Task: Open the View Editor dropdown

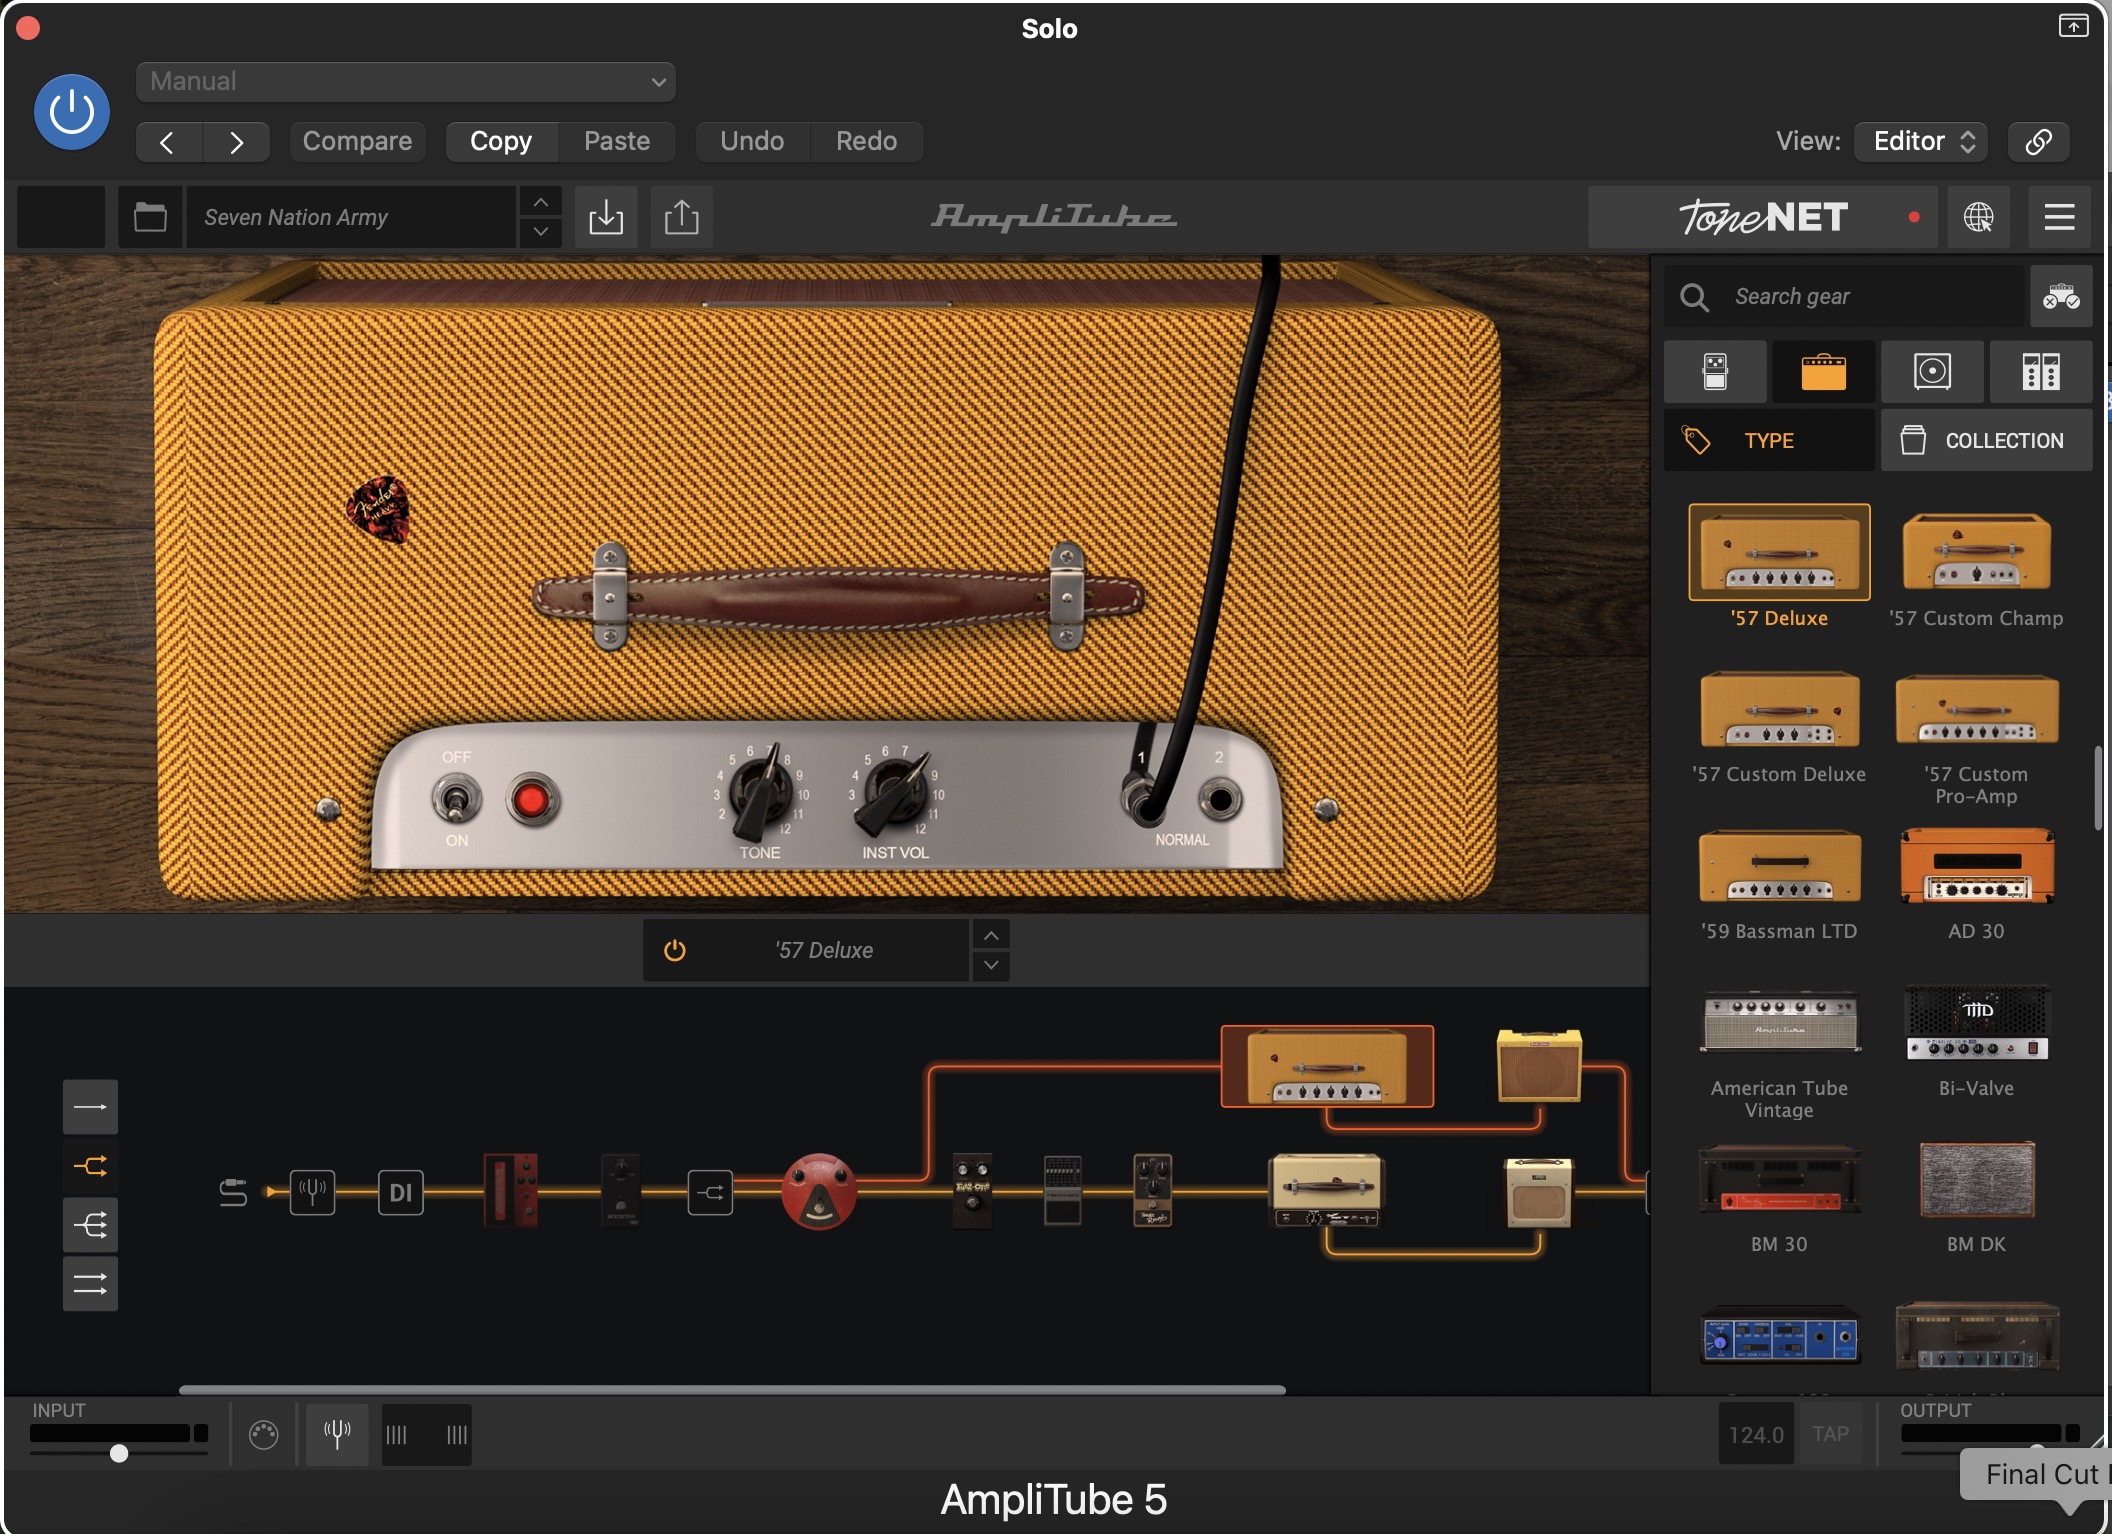Action: (1921, 142)
